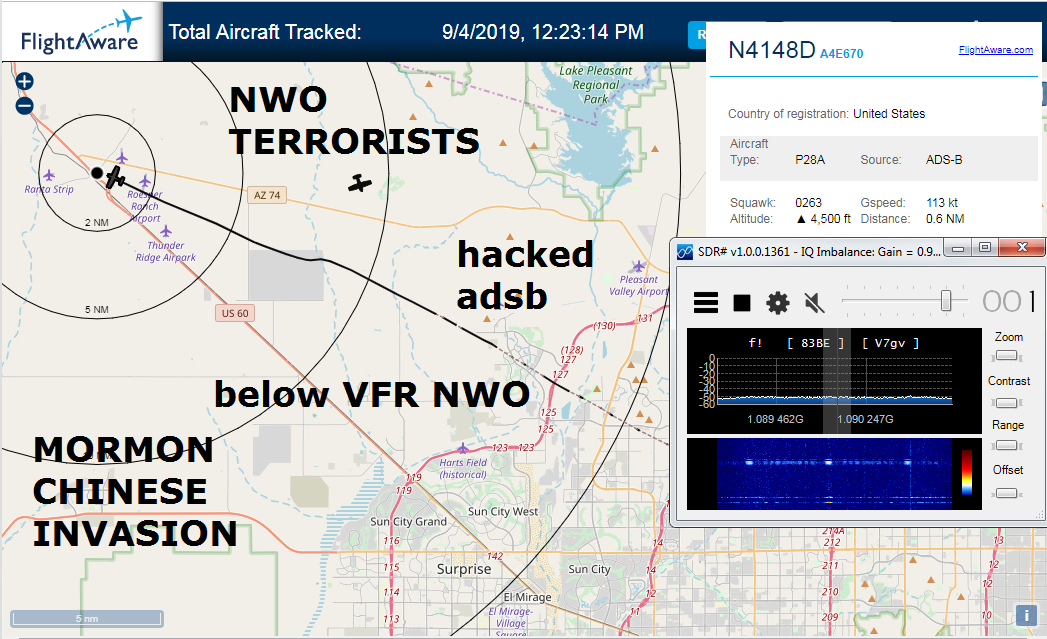
Task: Click the SDR# app icon in title bar
Action: (685, 252)
